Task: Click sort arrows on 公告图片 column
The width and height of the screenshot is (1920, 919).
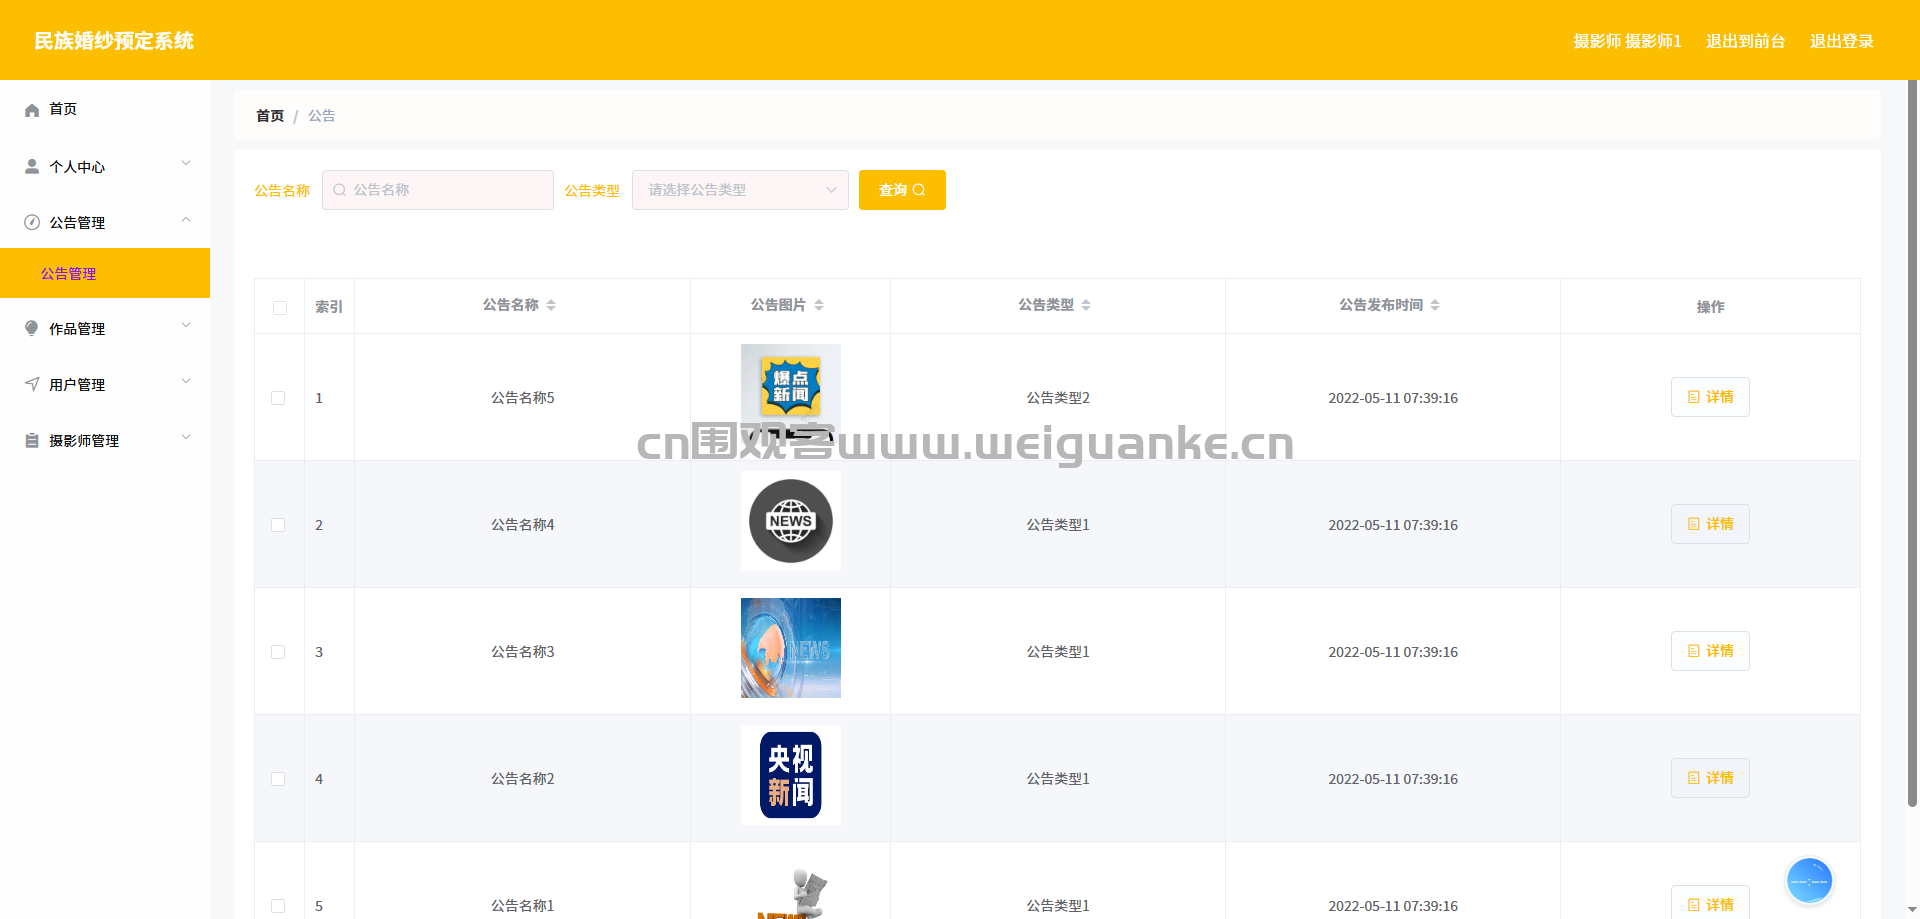Action: point(819,305)
